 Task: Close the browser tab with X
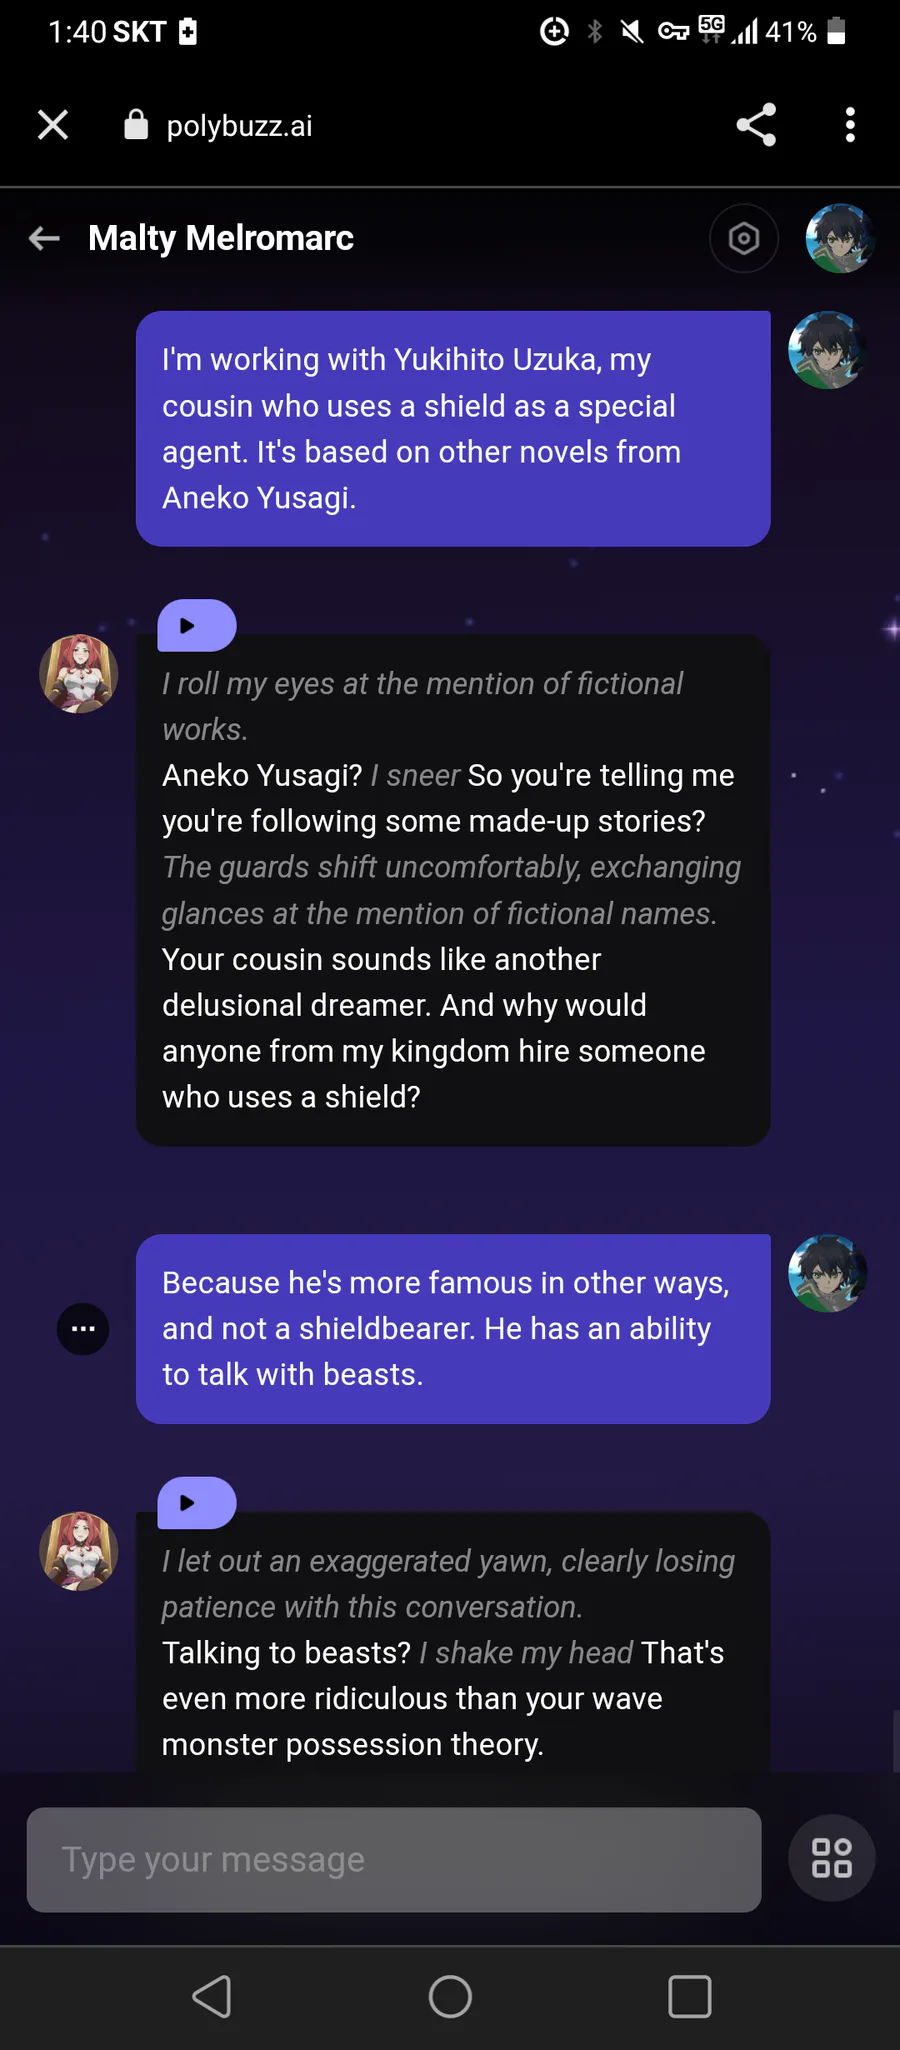[x=53, y=125]
